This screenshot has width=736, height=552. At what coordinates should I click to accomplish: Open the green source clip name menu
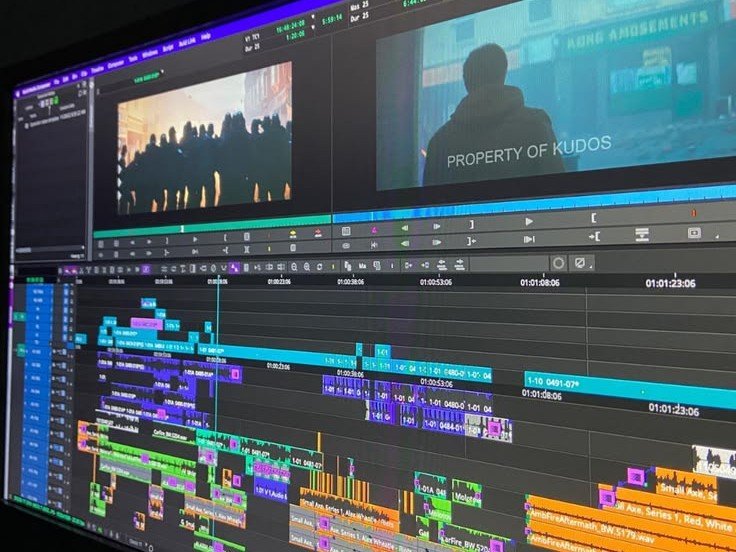[x=148, y=76]
